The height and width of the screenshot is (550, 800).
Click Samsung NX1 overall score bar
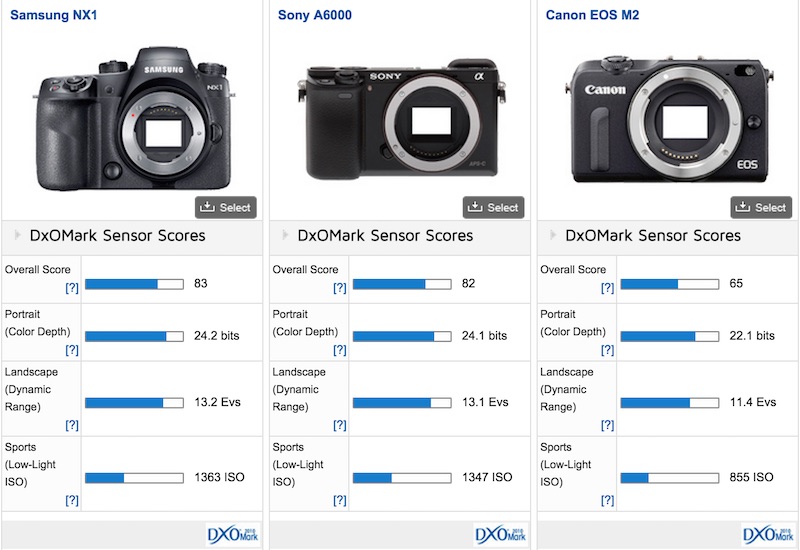click(134, 284)
